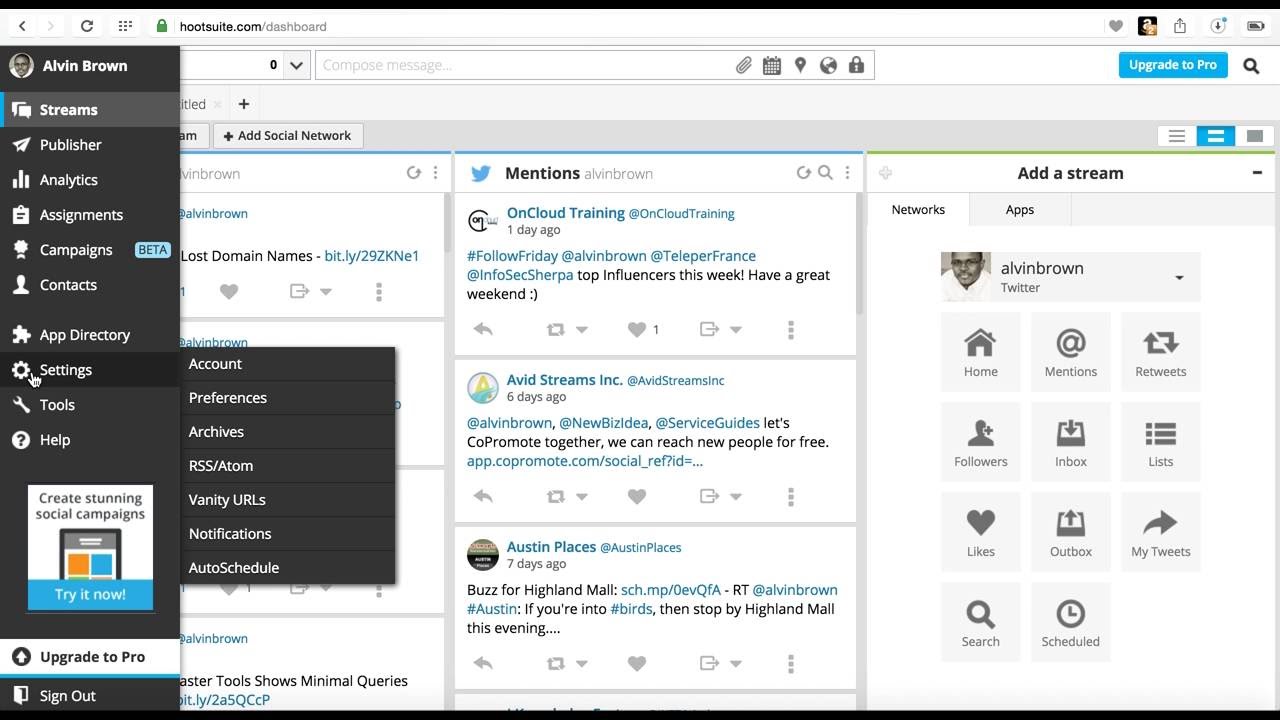Click the location pin icon in compose box
Viewport: 1280px width, 720px height.
pos(800,65)
